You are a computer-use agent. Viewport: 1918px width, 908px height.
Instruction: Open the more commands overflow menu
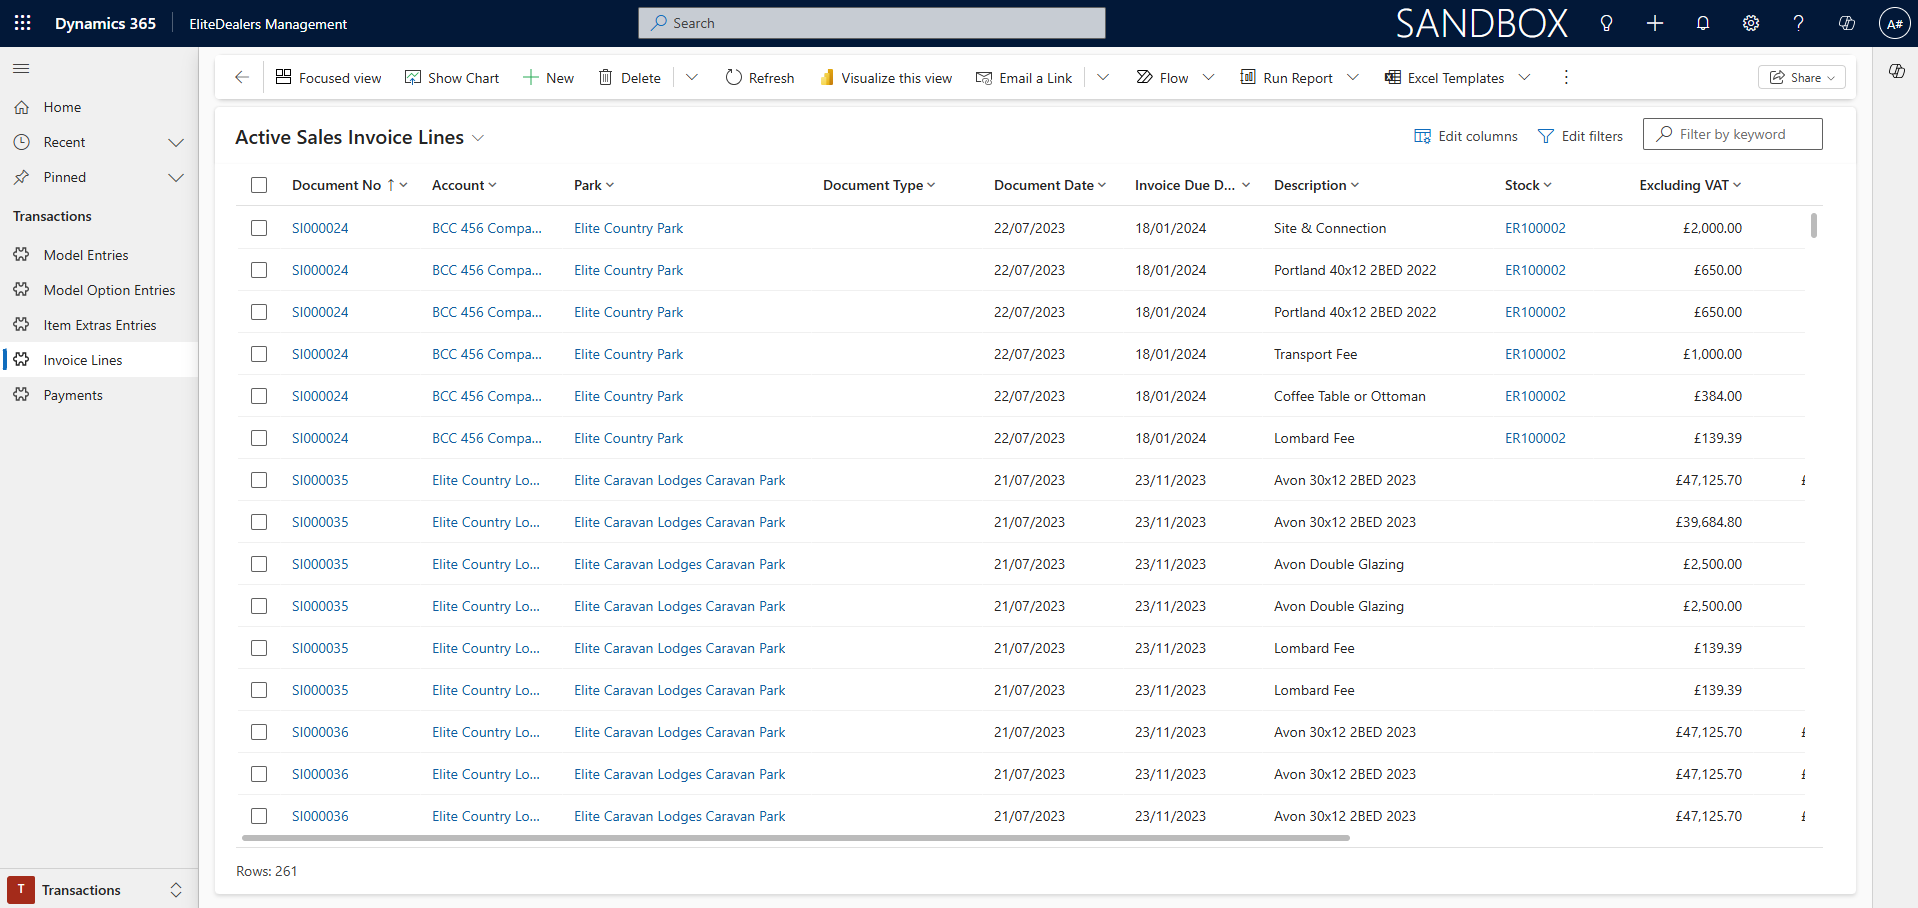pos(1566,77)
